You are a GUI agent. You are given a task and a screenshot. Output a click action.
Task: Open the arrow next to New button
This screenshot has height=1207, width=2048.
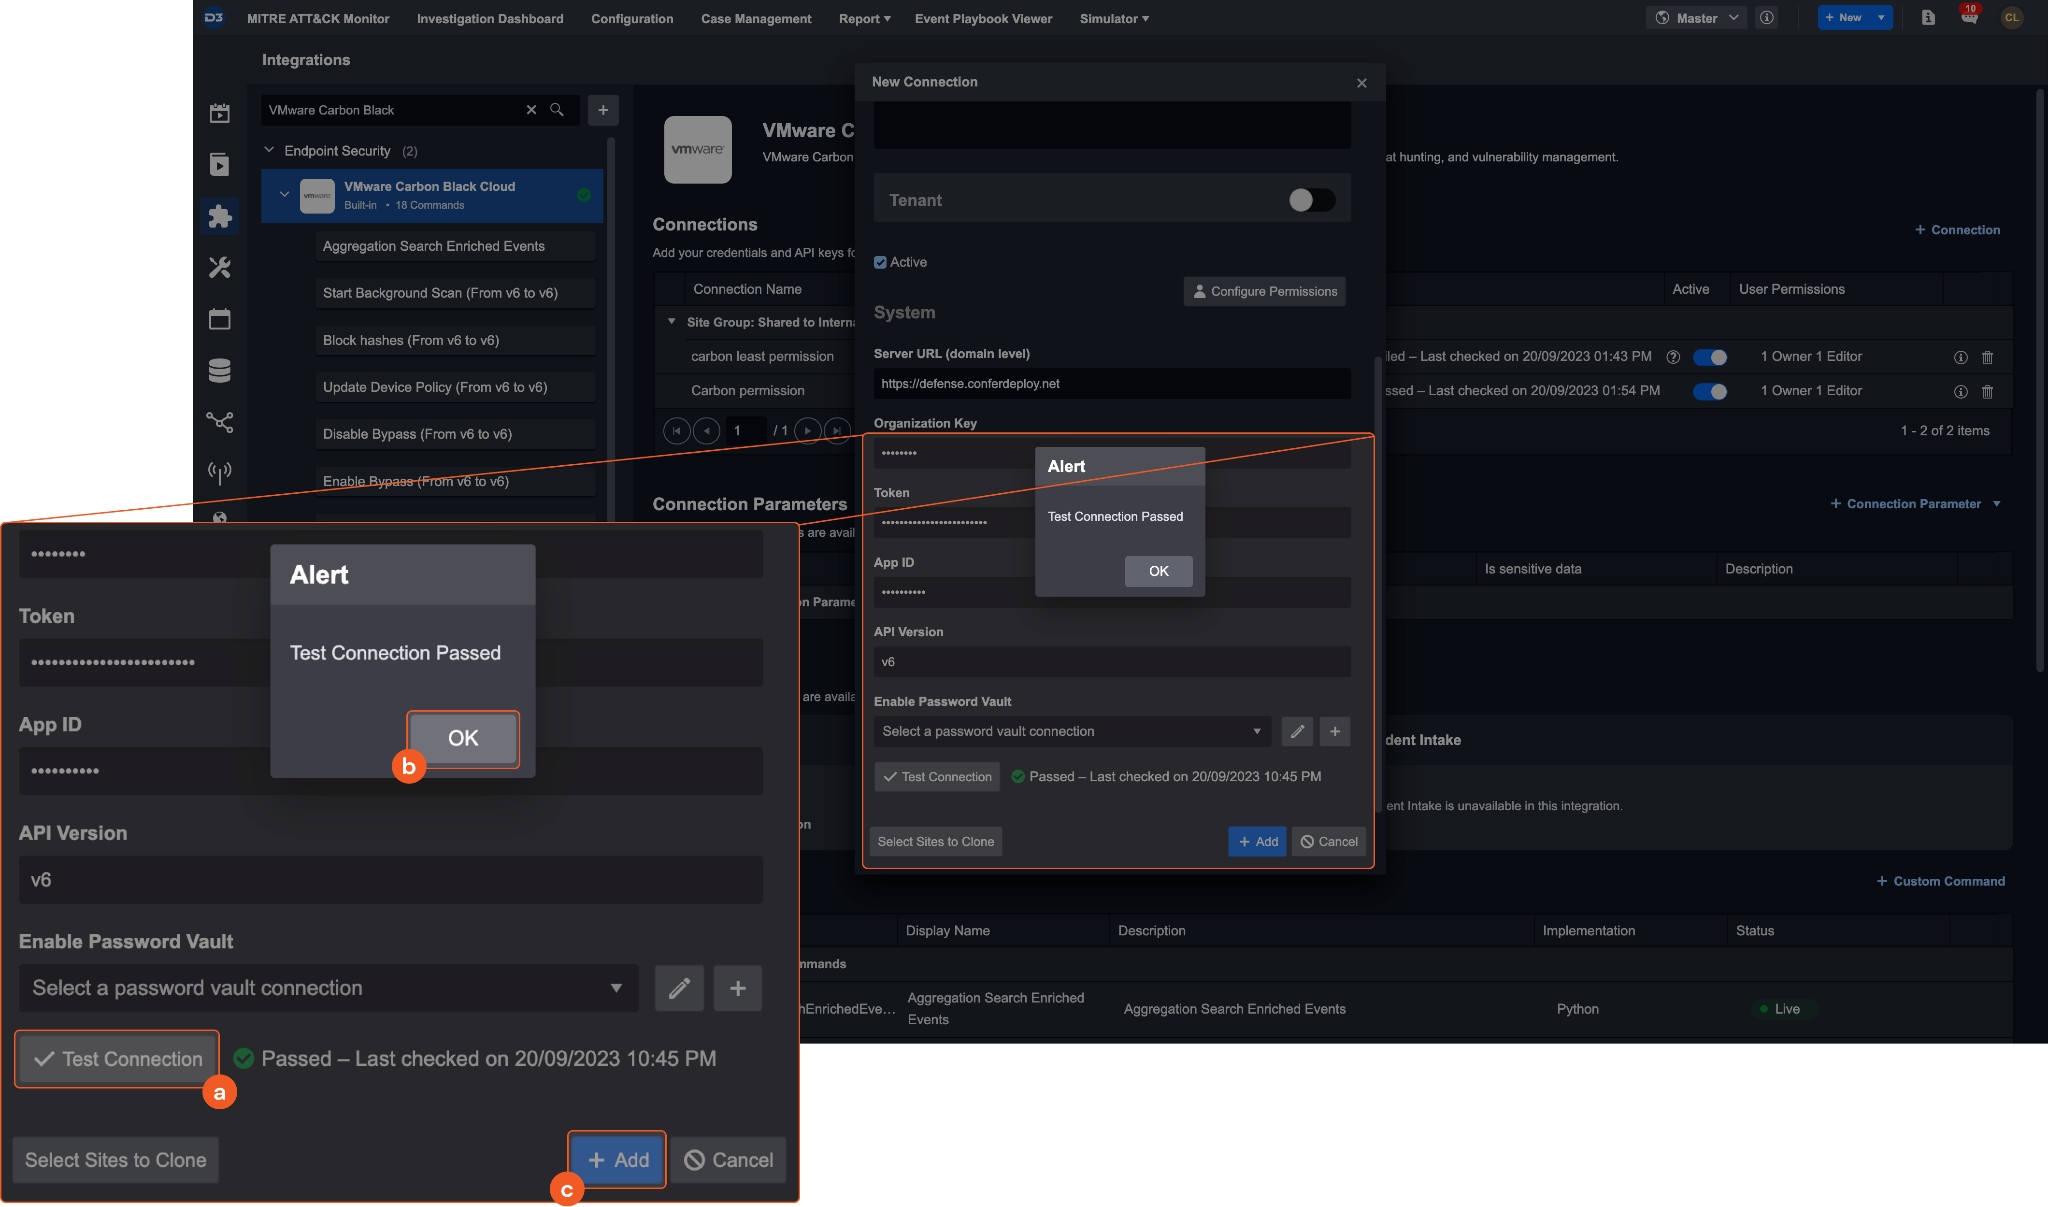1881,18
